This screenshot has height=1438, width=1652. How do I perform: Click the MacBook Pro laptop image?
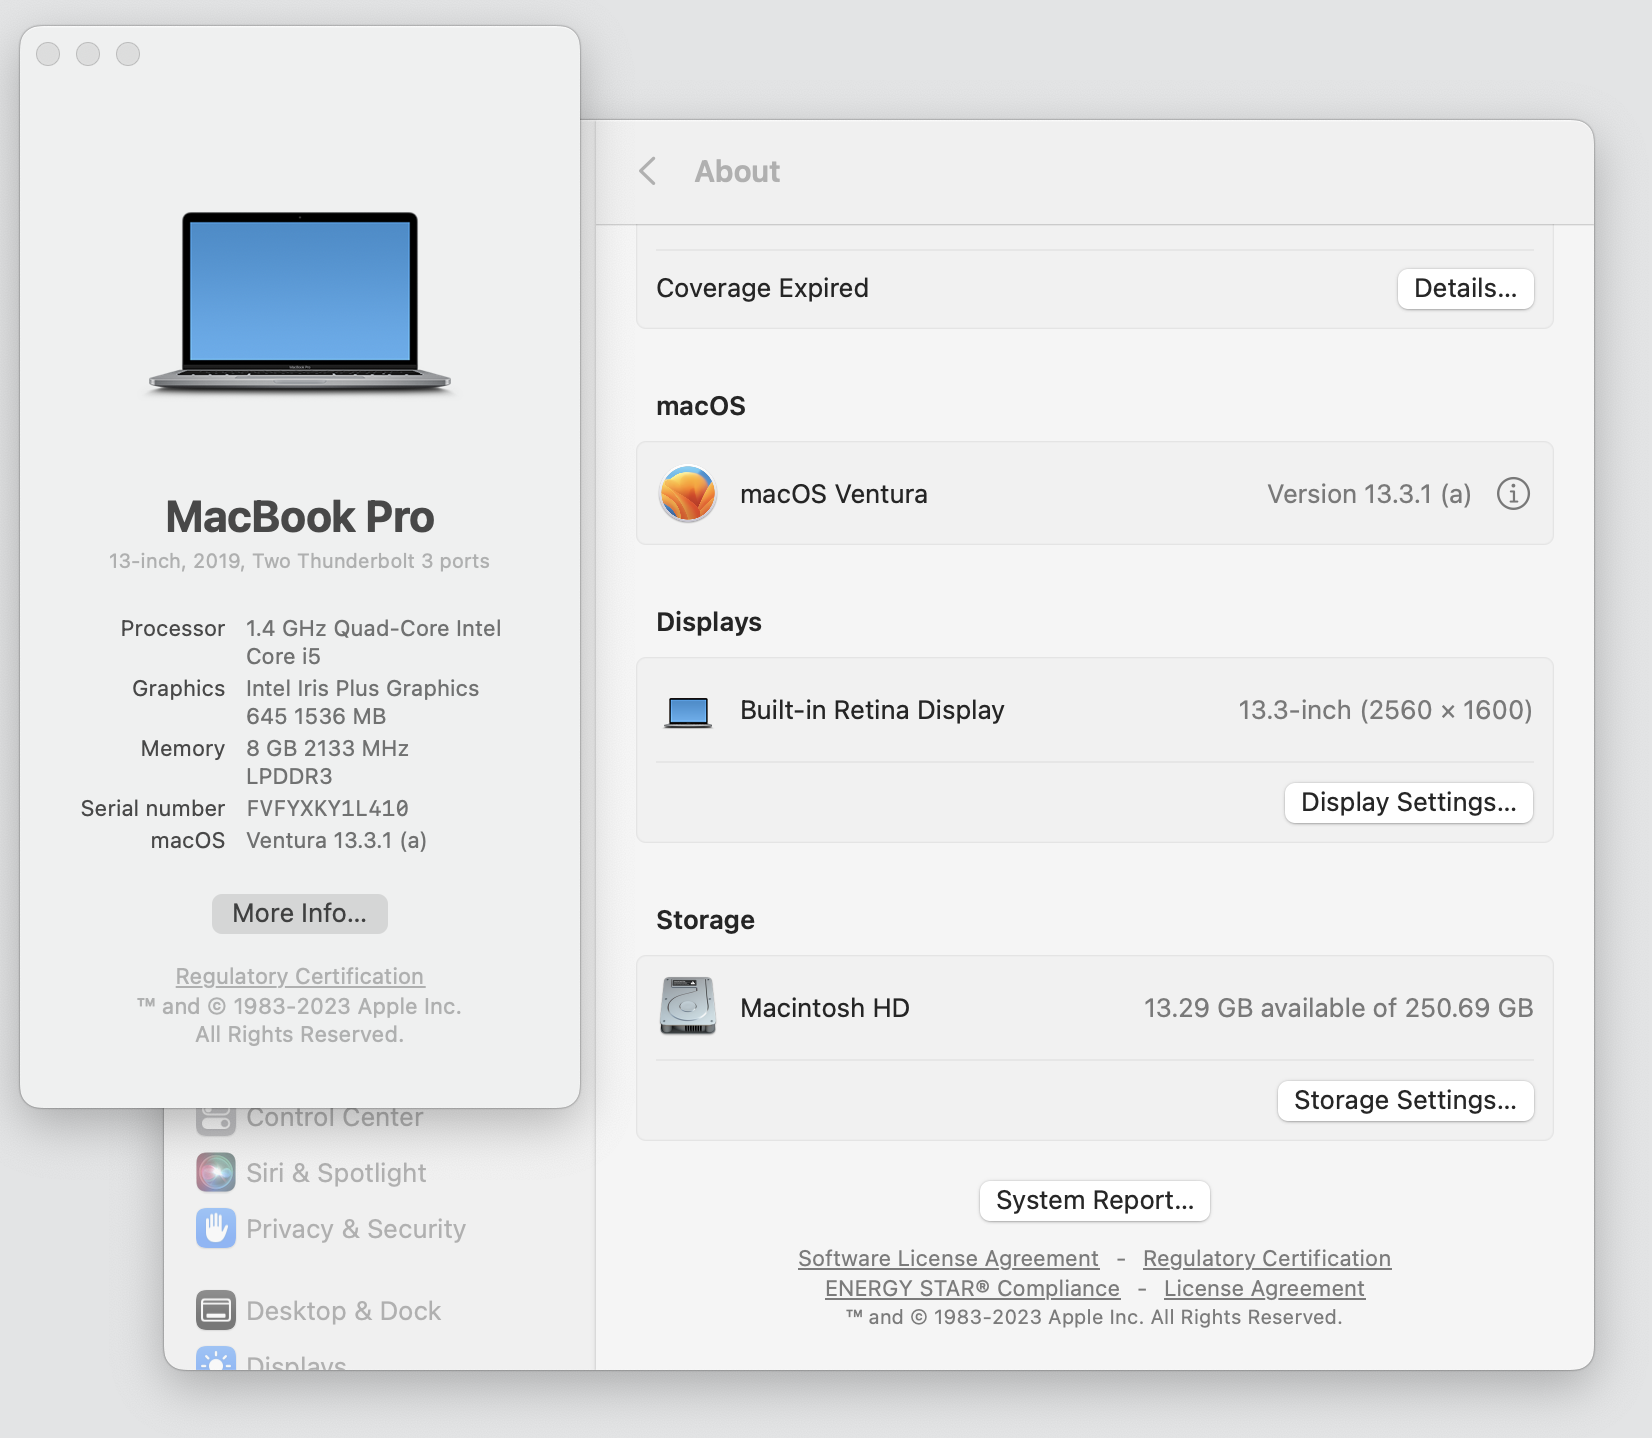pyautogui.click(x=300, y=301)
